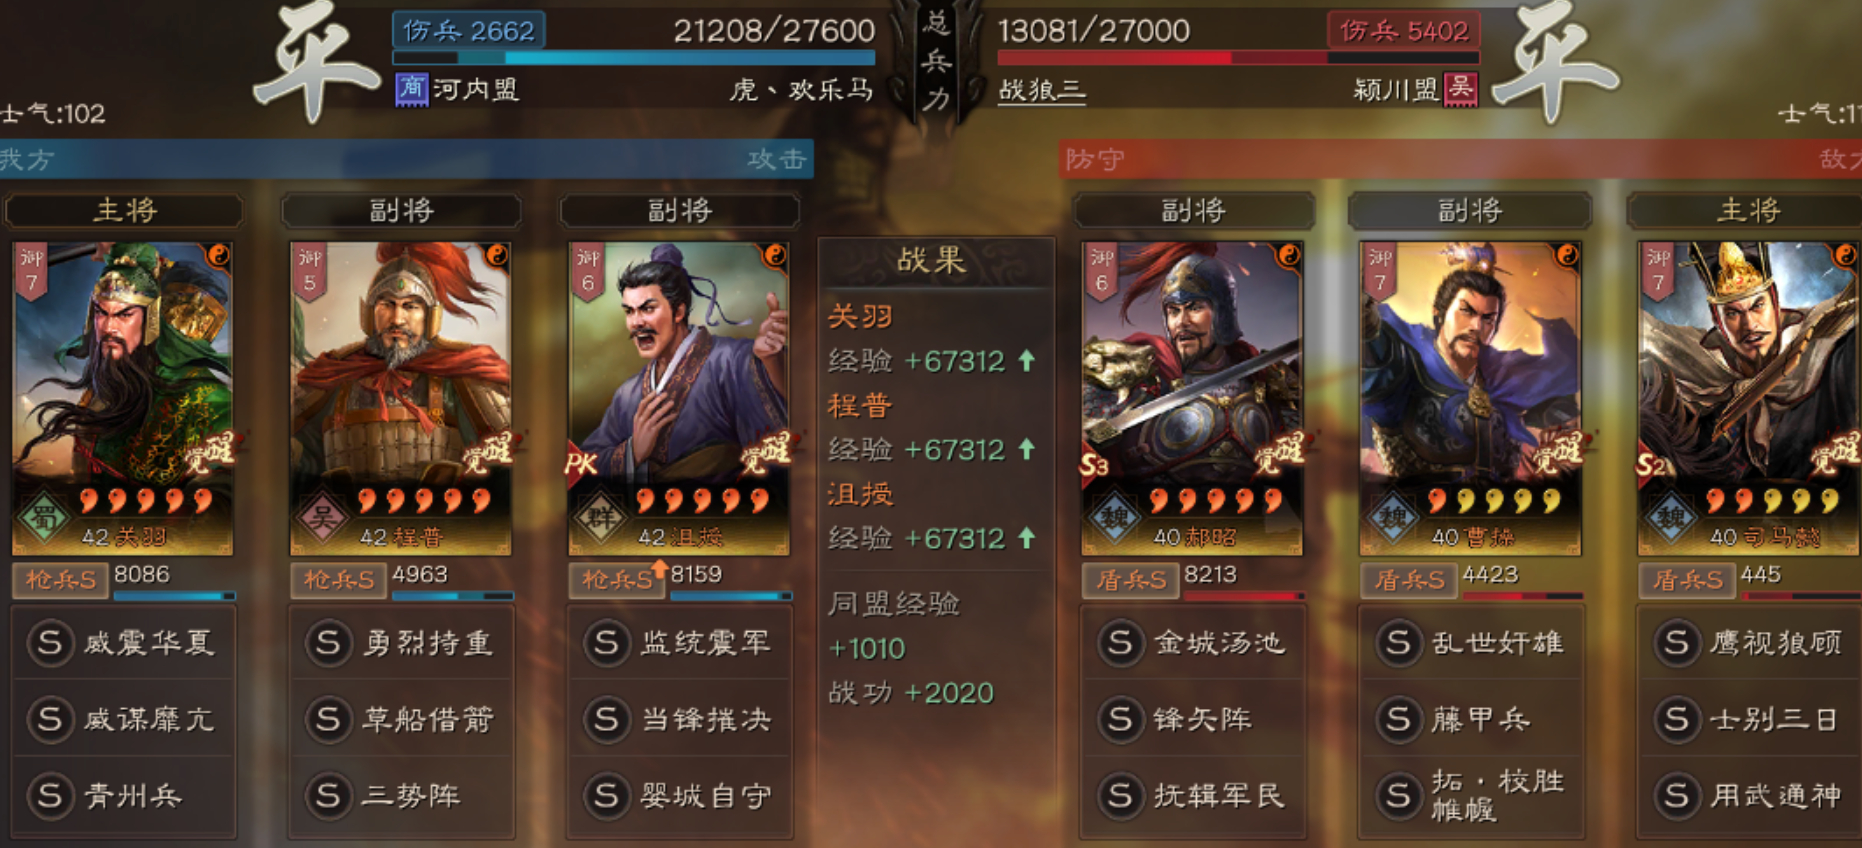Click the 魏 faction badge on Cao Cao's card
The width and height of the screenshot is (1862, 848).
[x=1393, y=518]
